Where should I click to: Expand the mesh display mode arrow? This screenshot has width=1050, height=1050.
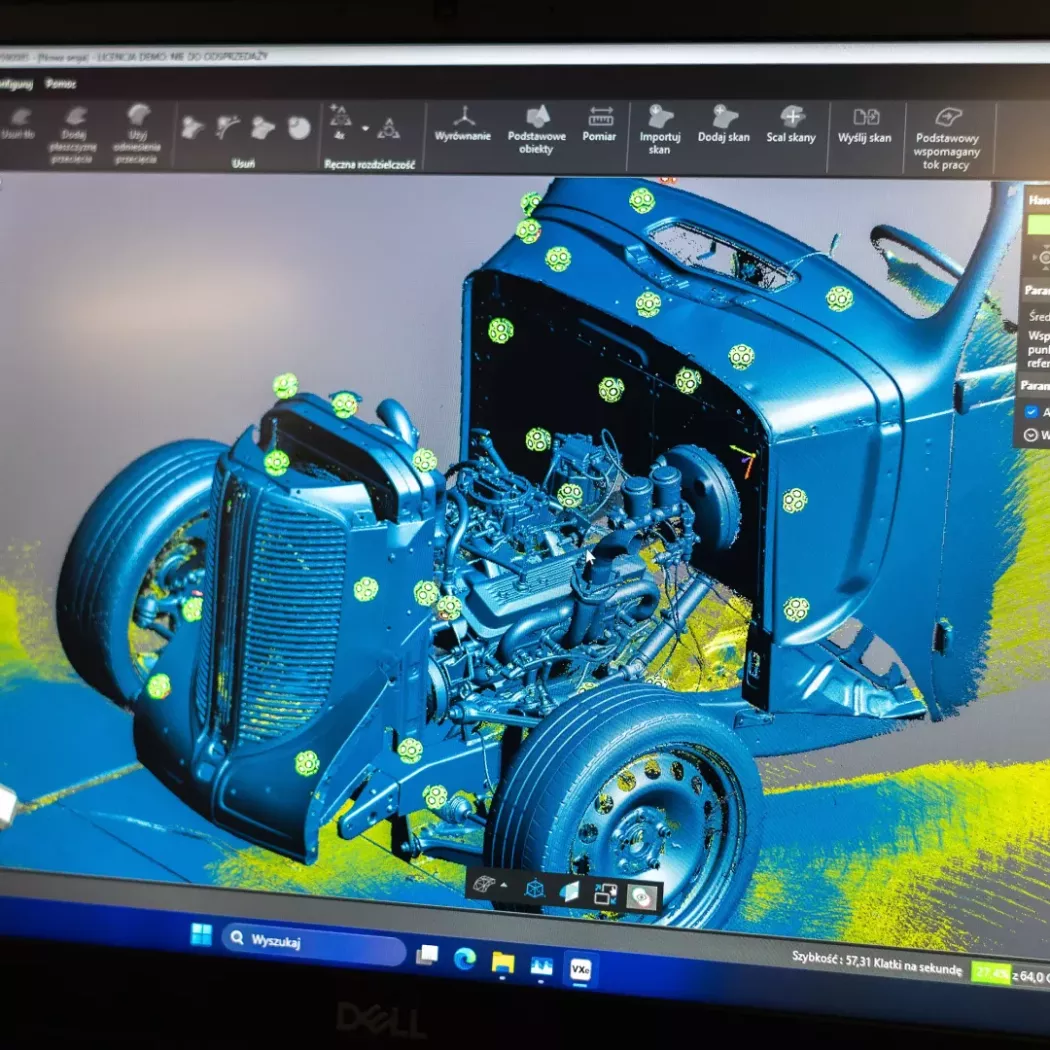(x=503, y=885)
